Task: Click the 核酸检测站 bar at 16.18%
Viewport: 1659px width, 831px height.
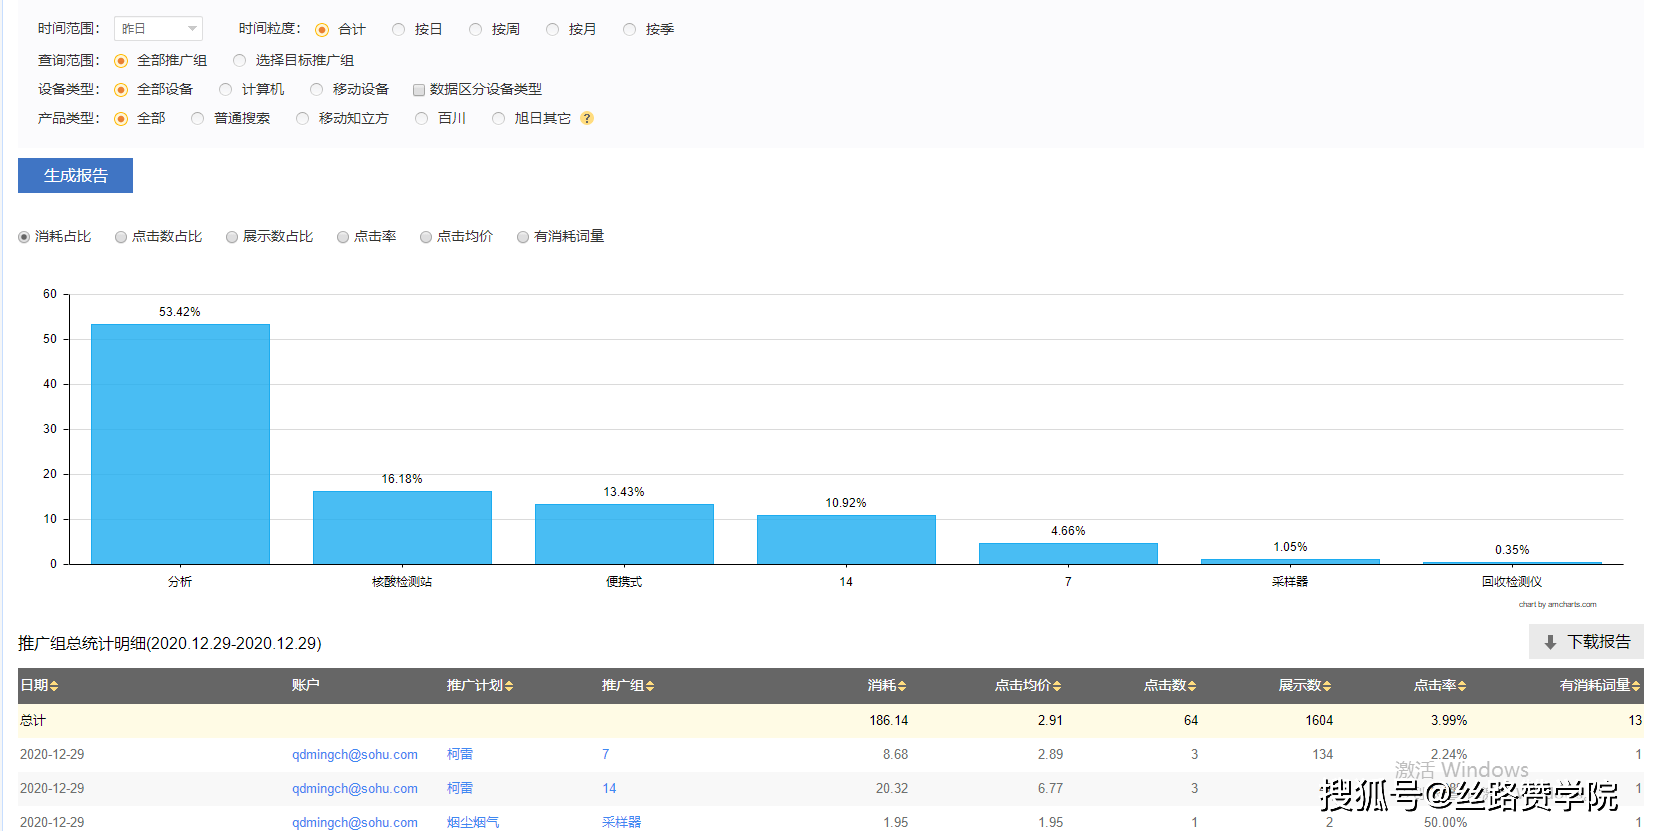Action: click(402, 527)
